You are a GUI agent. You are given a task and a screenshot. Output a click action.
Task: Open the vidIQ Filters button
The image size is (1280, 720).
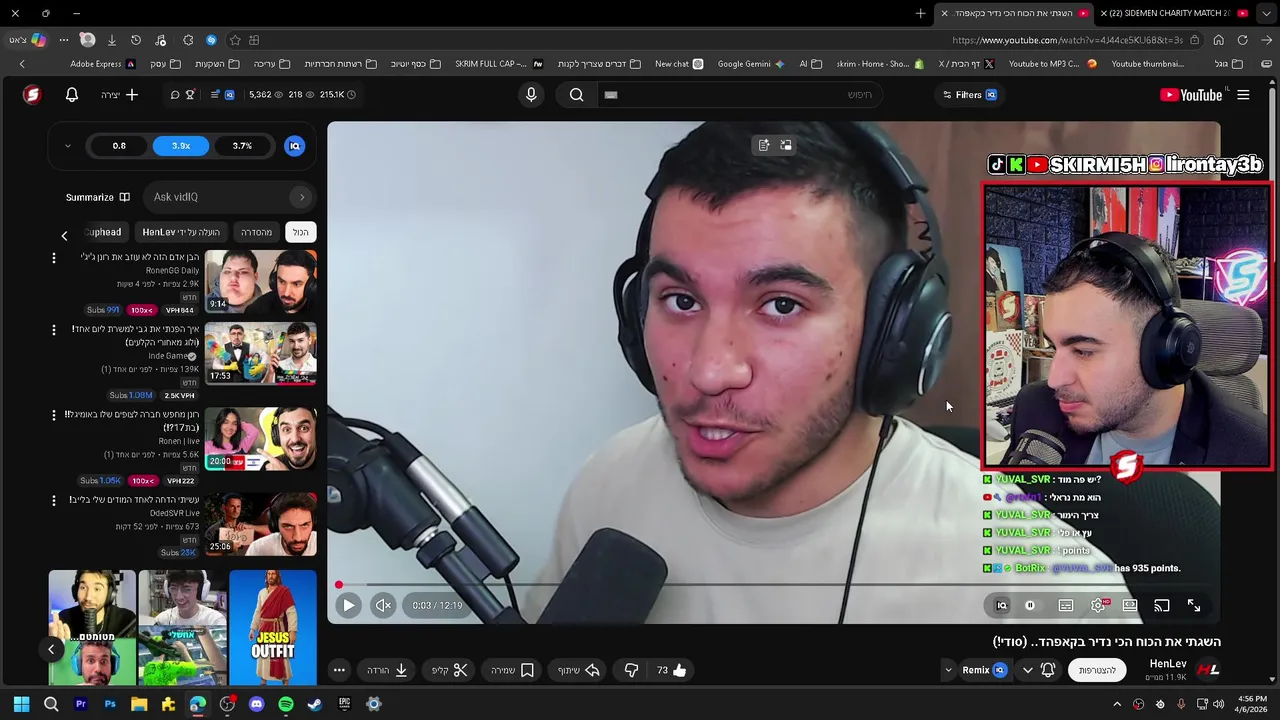[x=970, y=95]
